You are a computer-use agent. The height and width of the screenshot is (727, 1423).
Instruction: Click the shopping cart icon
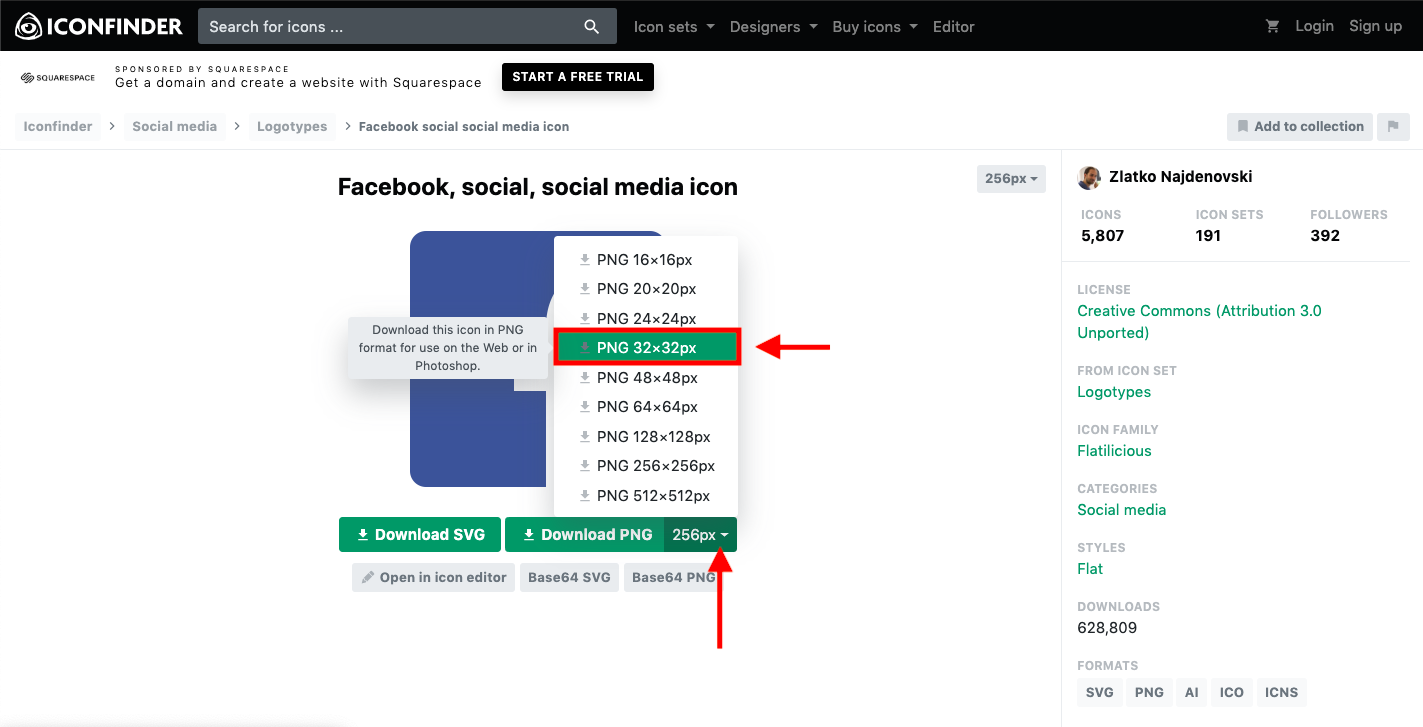(x=1272, y=25)
